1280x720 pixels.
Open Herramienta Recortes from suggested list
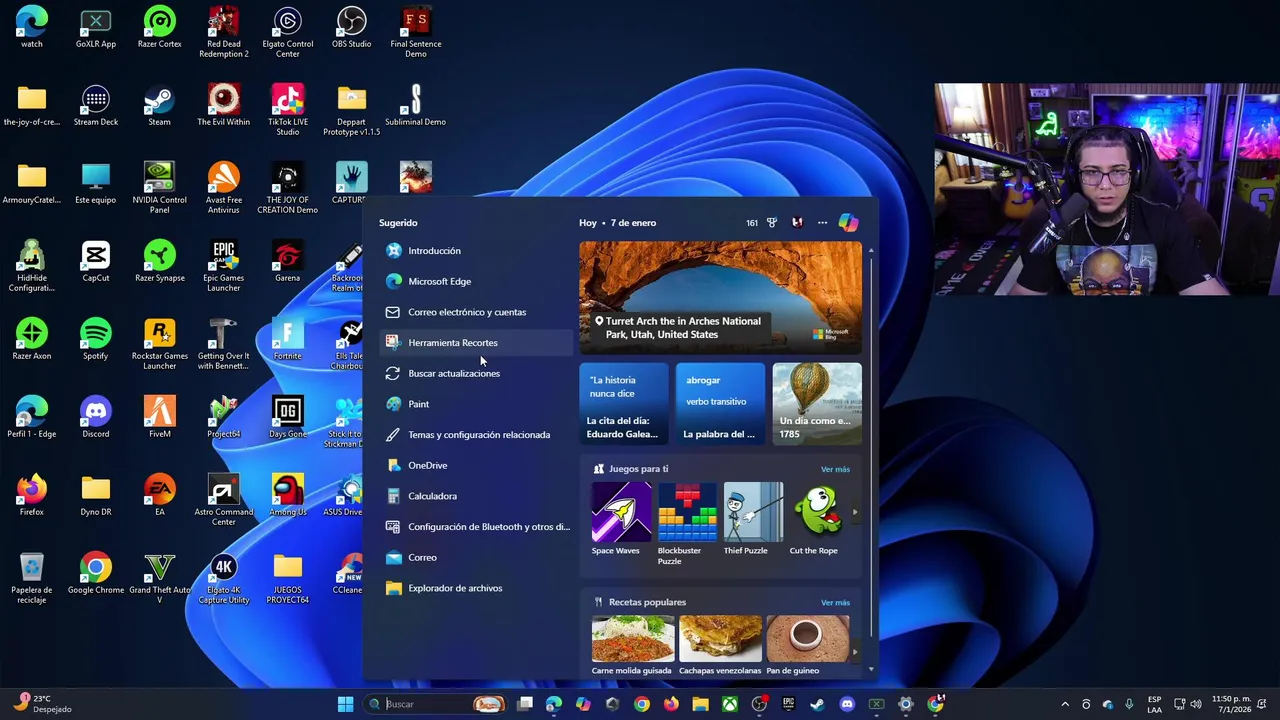(x=476, y=343)
